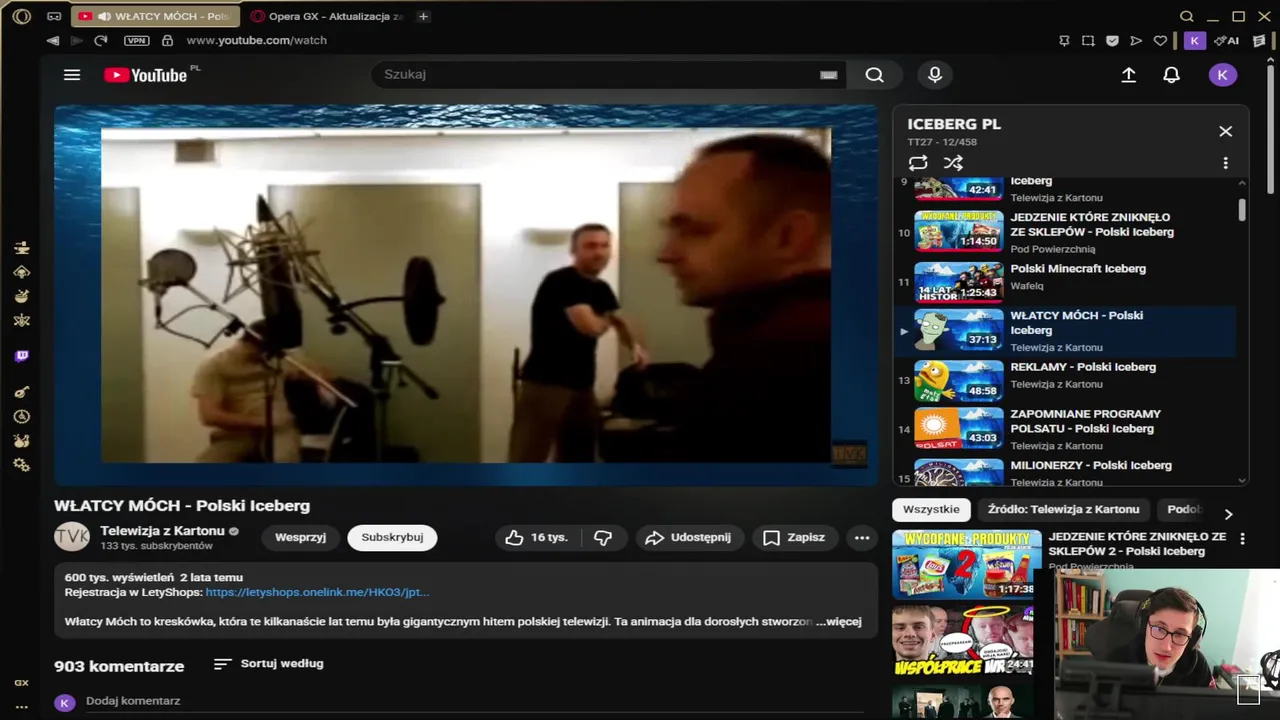Open the Telewizja z Kartonu channel name

point(162,531)
